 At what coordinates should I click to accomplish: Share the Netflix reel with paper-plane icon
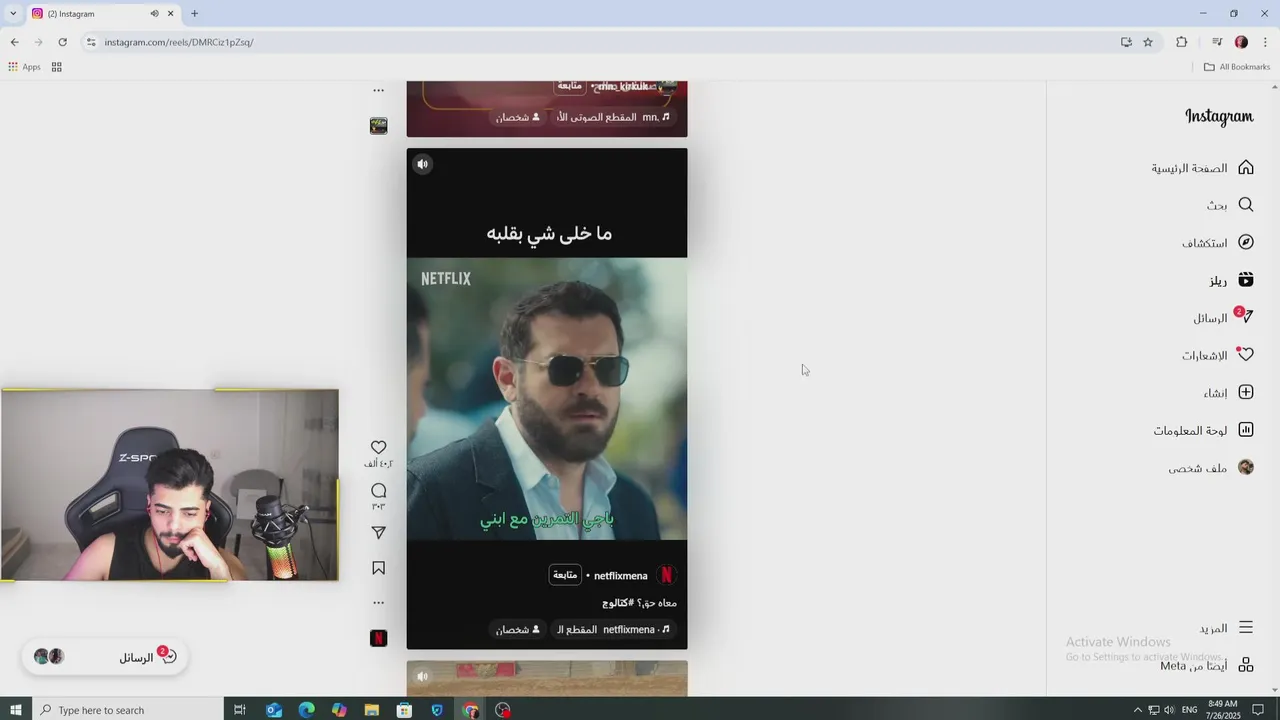378,533
